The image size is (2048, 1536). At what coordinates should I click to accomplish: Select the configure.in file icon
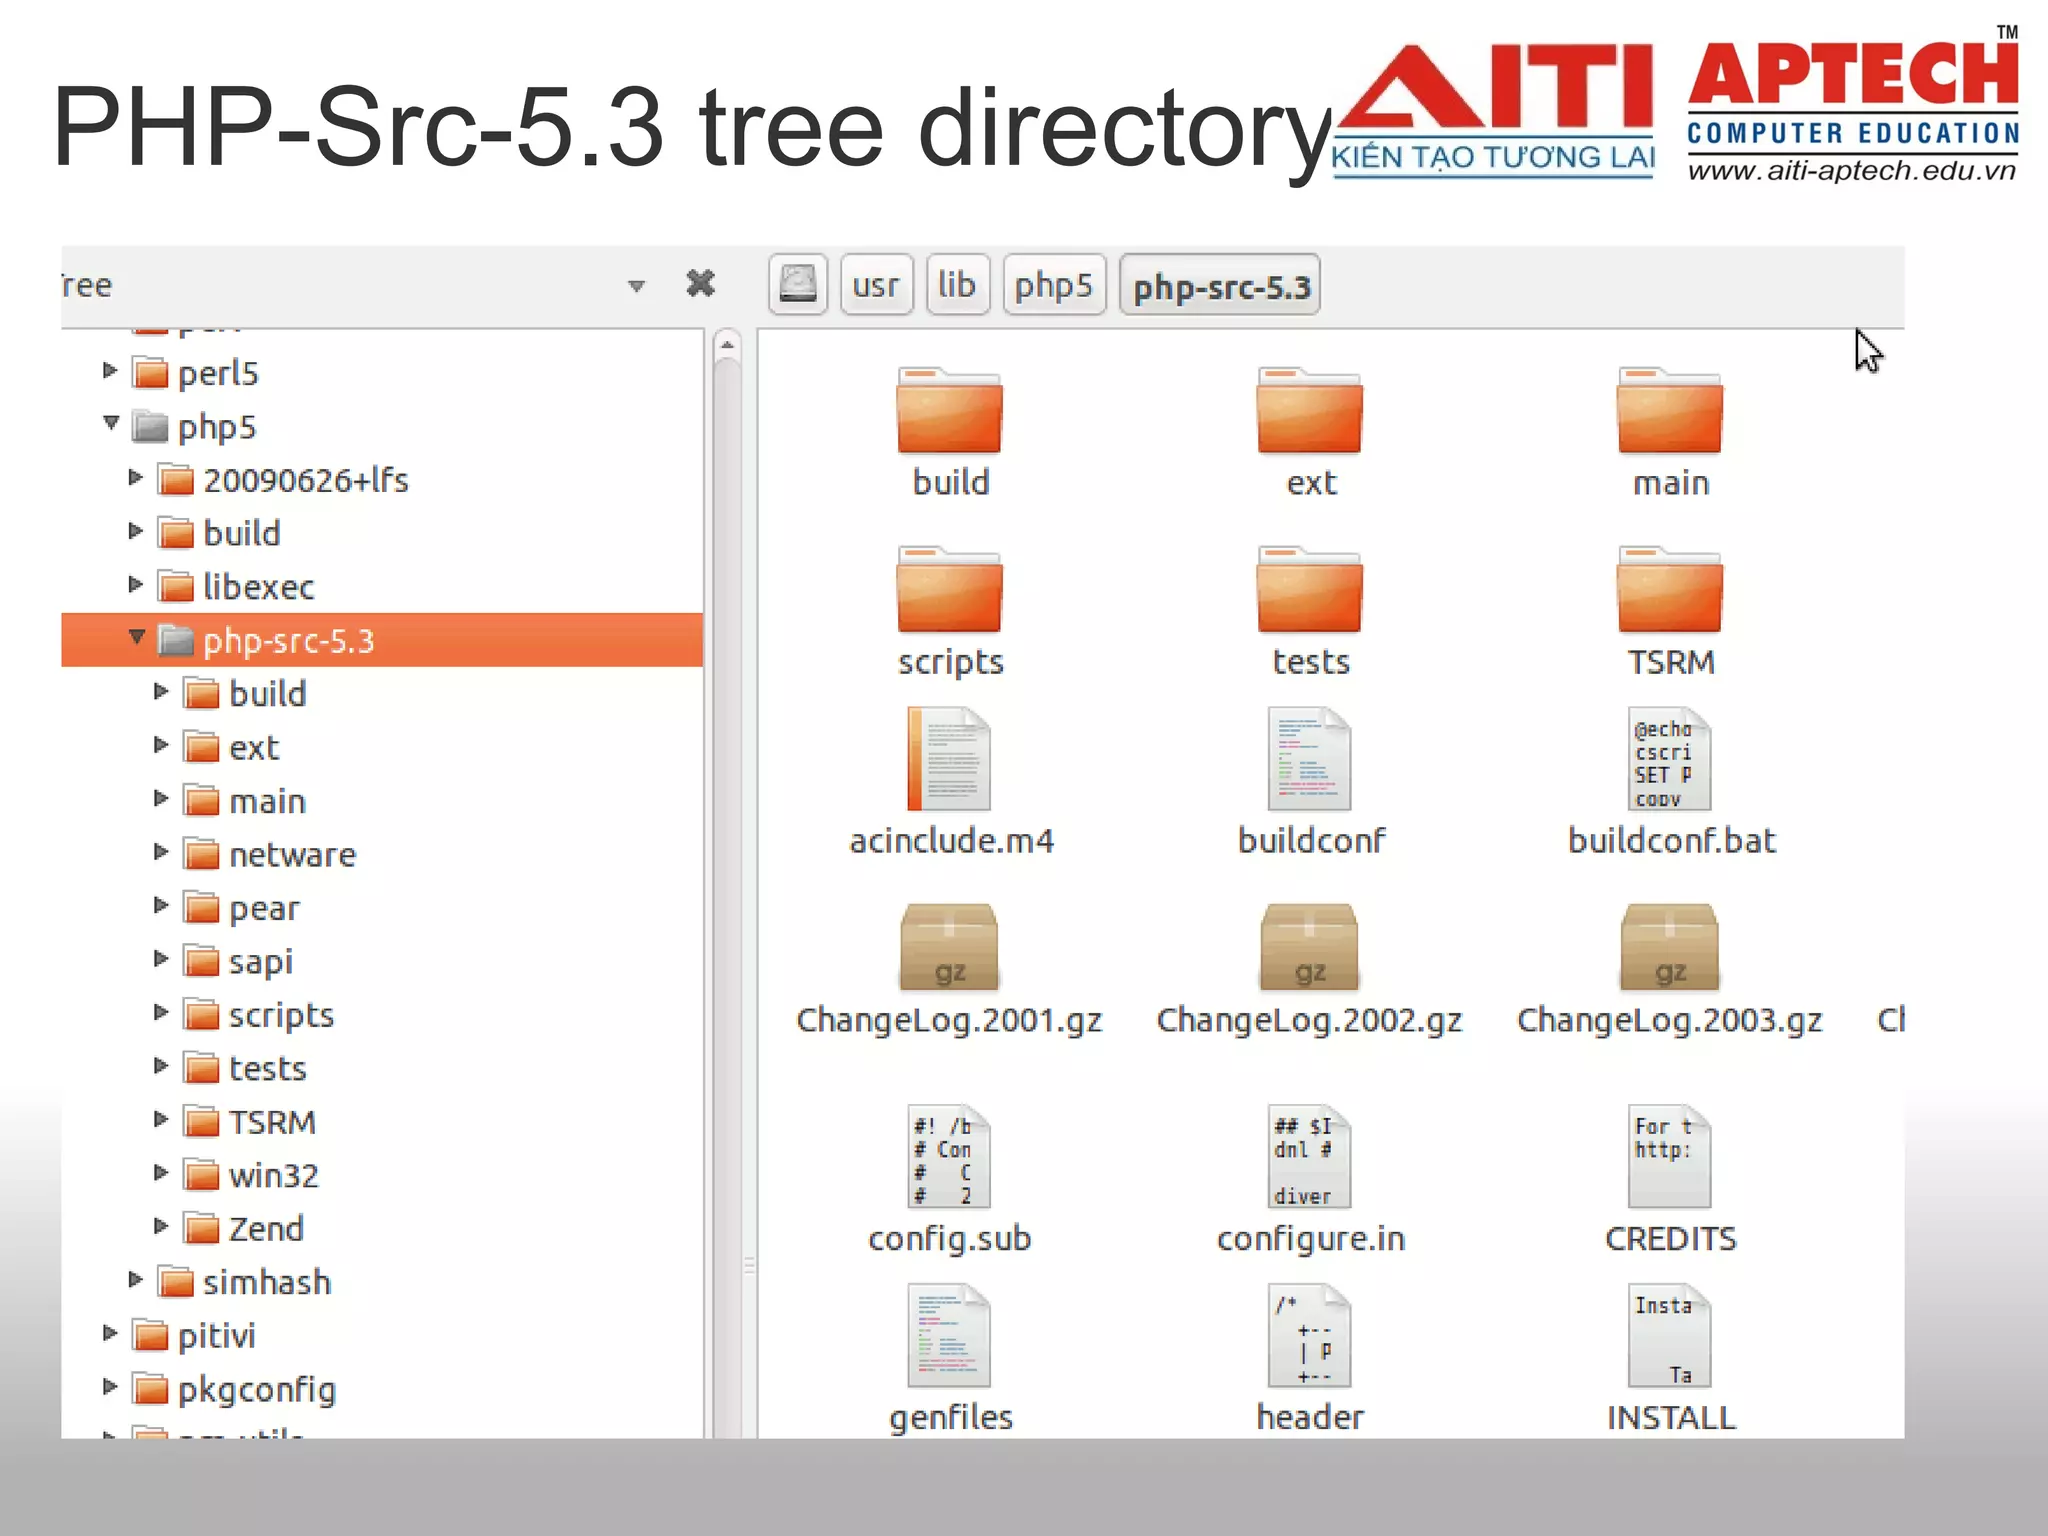1309,1157
